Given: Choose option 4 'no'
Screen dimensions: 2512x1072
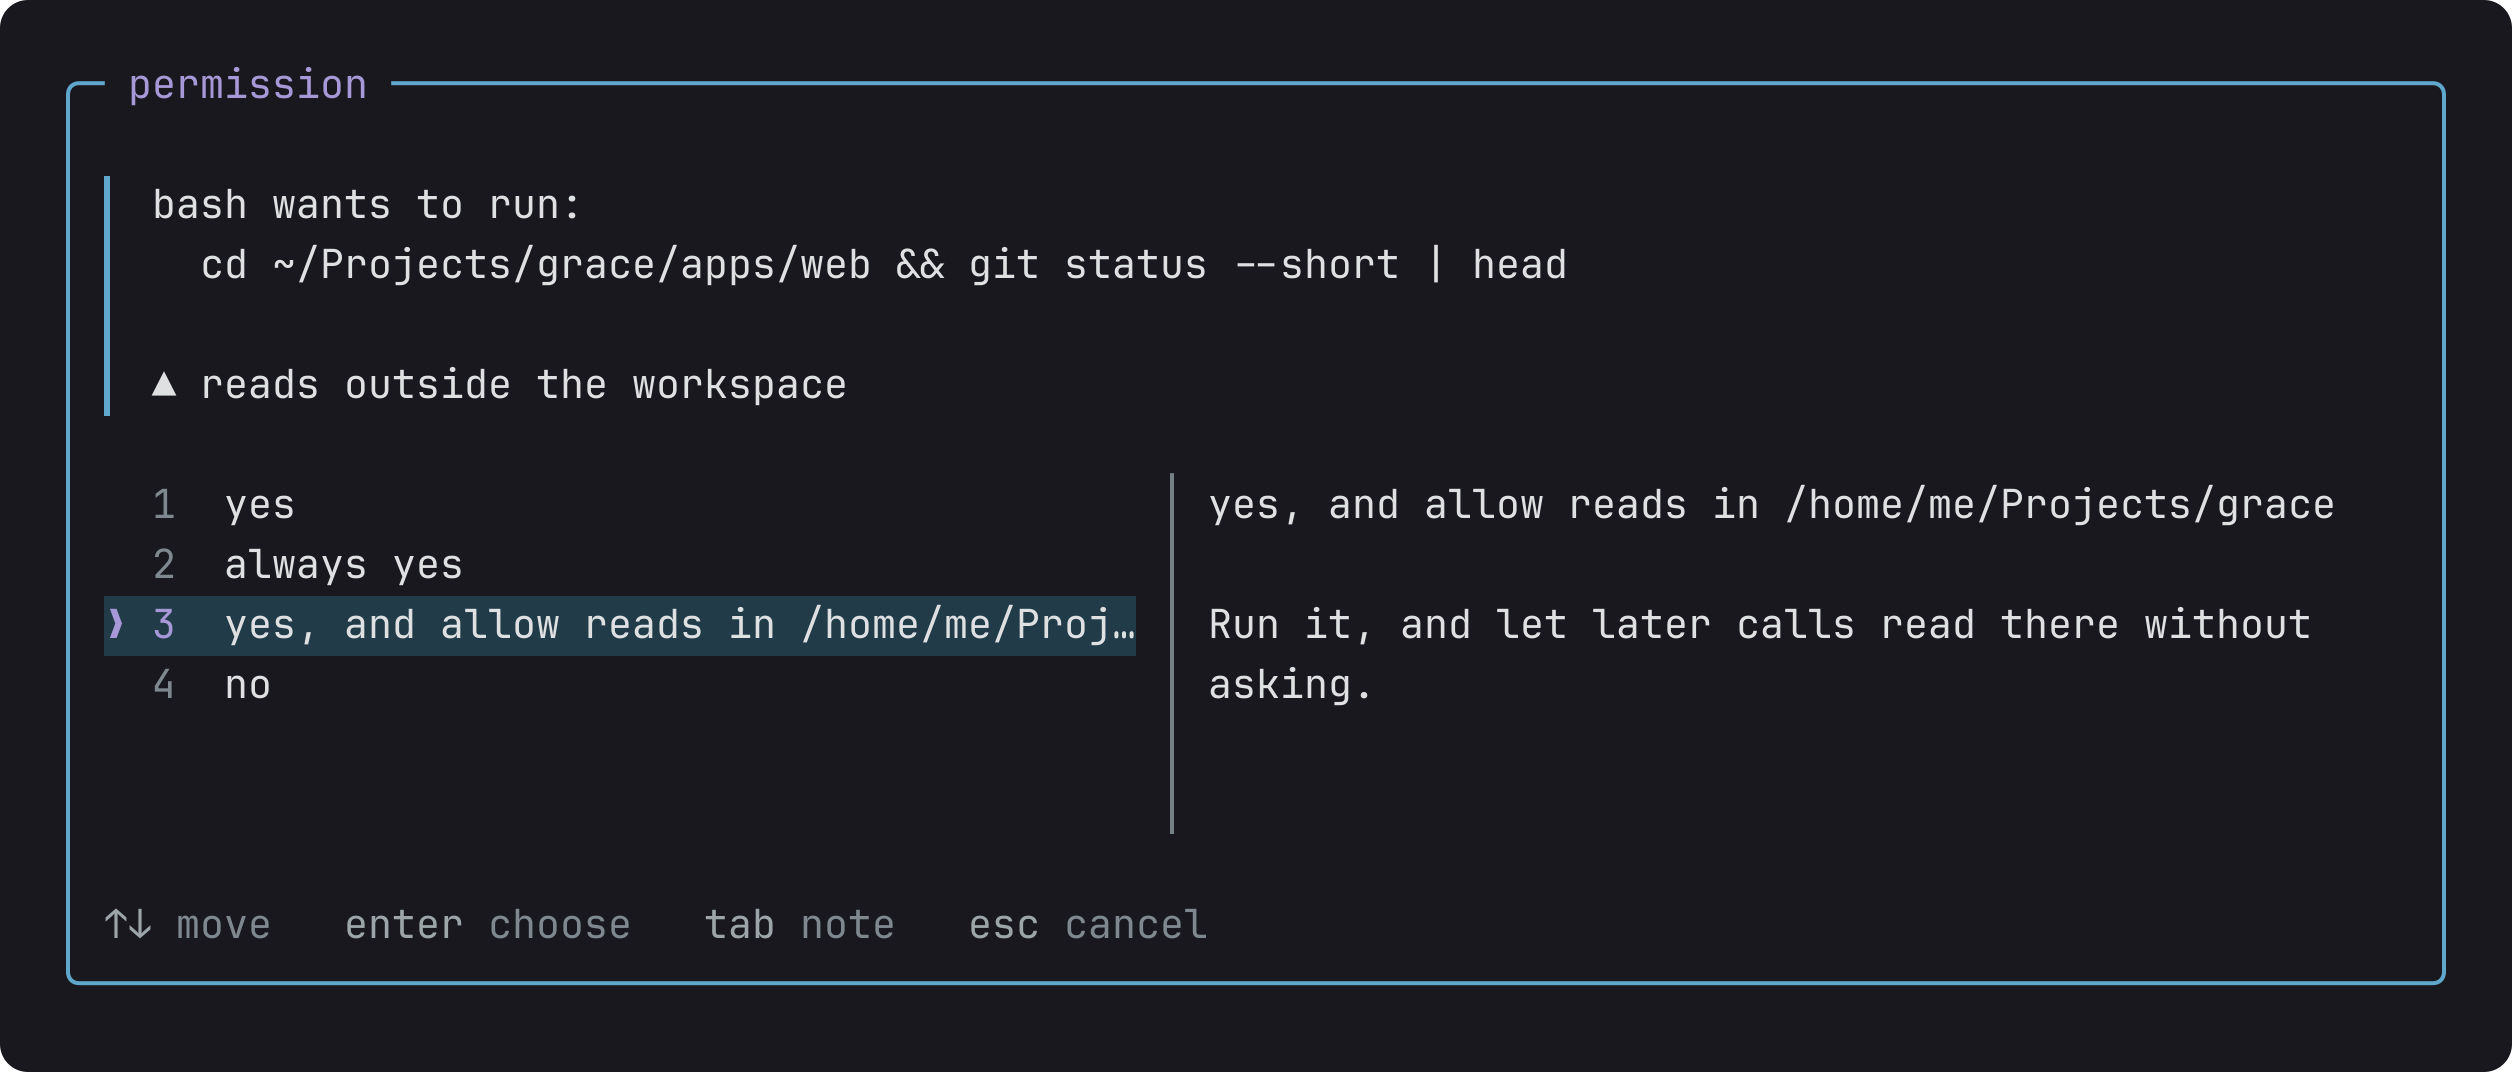Looking at the screenshot, I should (620, 686).
